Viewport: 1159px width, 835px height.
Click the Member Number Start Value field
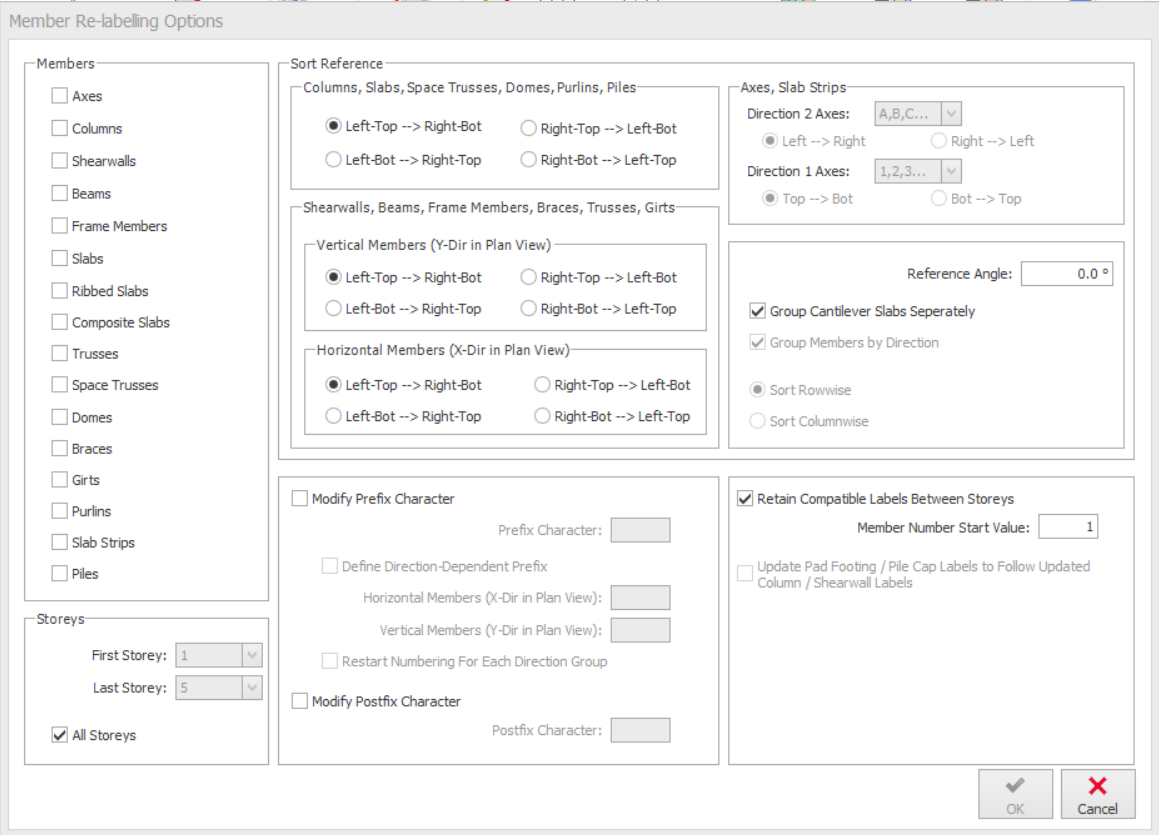point(1067,527)
